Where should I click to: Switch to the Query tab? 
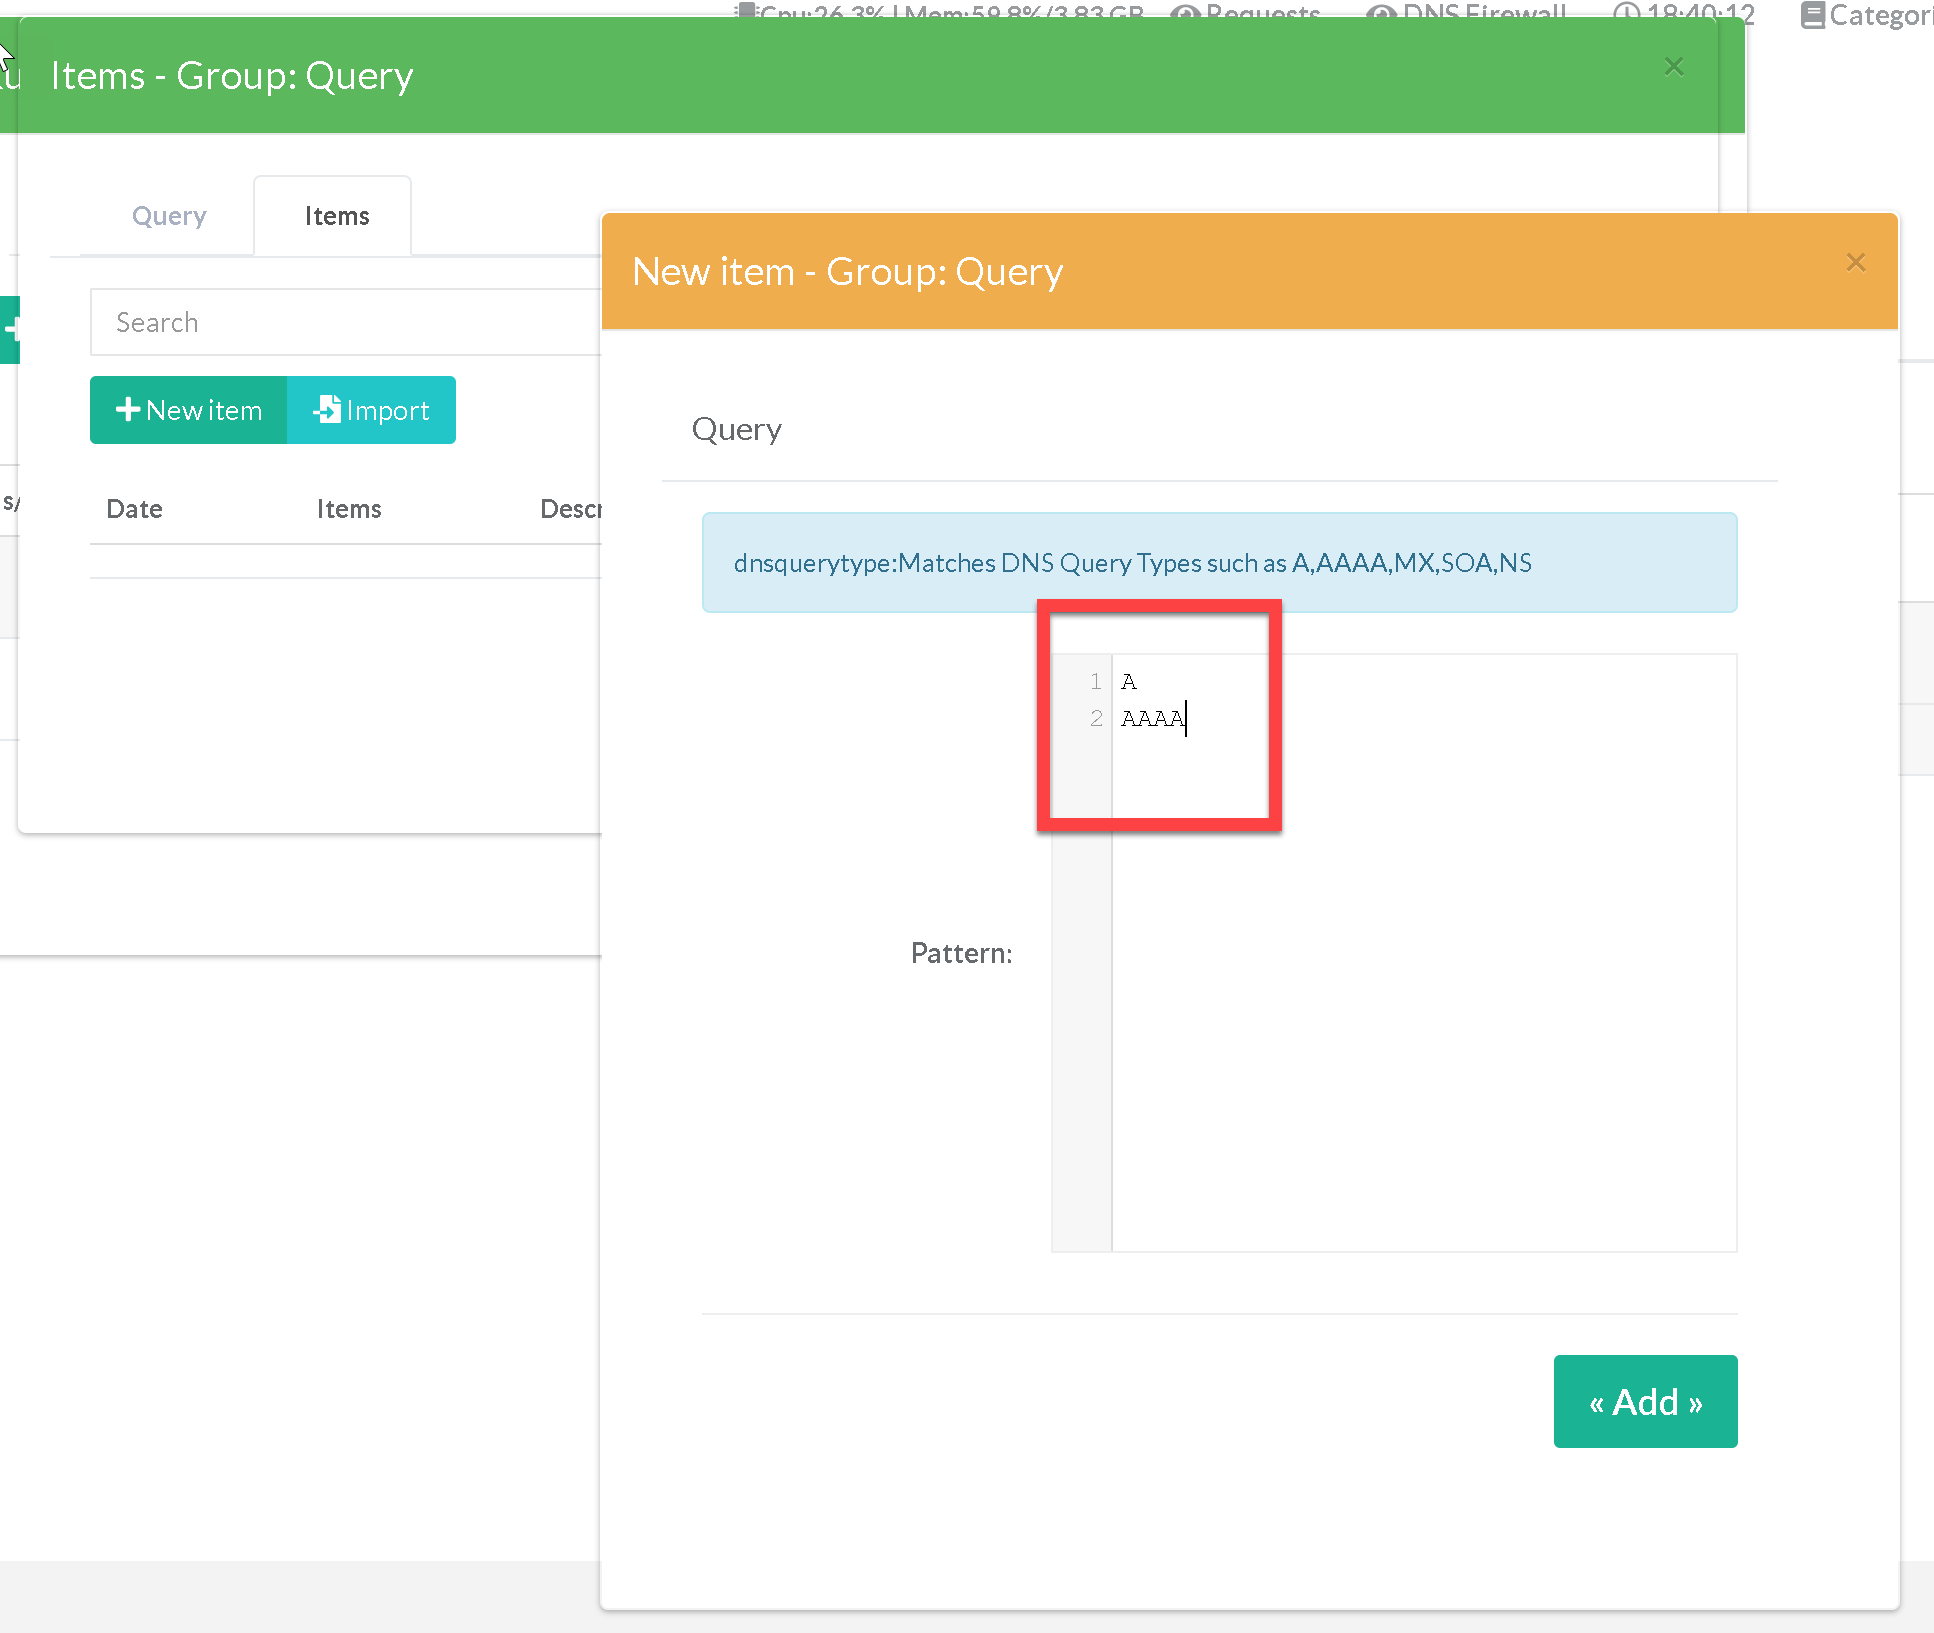[x=169, y=216]
